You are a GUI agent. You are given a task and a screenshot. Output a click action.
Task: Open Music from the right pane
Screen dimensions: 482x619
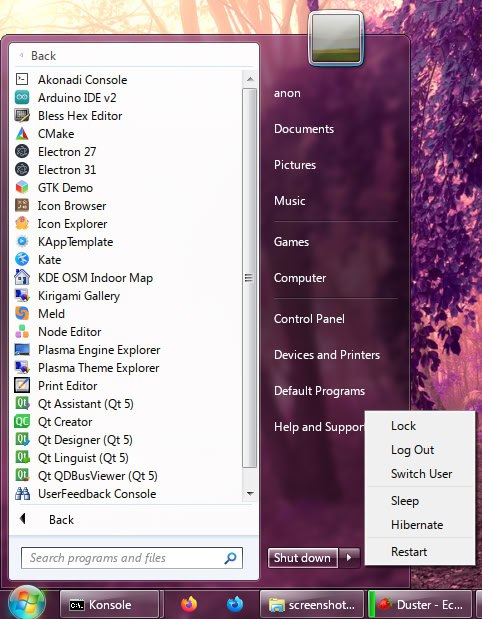coord(289,201)
